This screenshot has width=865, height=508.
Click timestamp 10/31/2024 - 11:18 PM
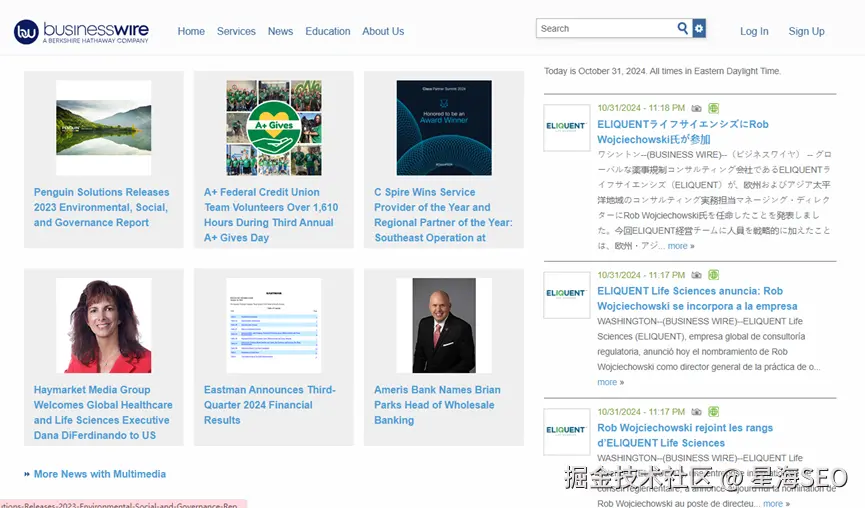641,108
